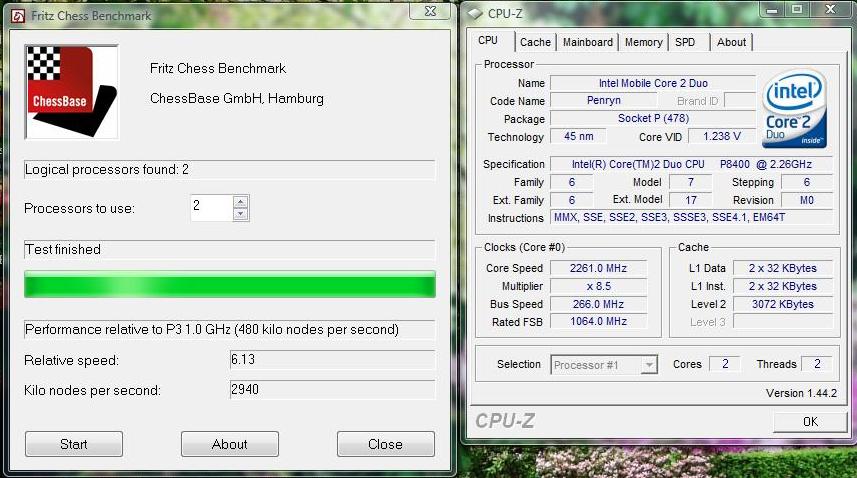Click the green benchmark progress bar
This screenshot has height=478, width=857.
[229, 285]
